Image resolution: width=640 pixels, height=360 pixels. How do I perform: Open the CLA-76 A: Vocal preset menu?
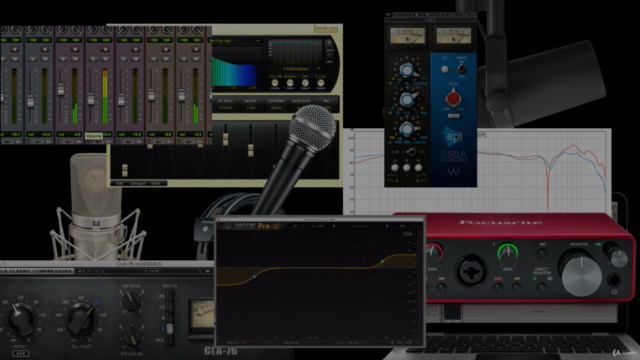tap(152, 271)
